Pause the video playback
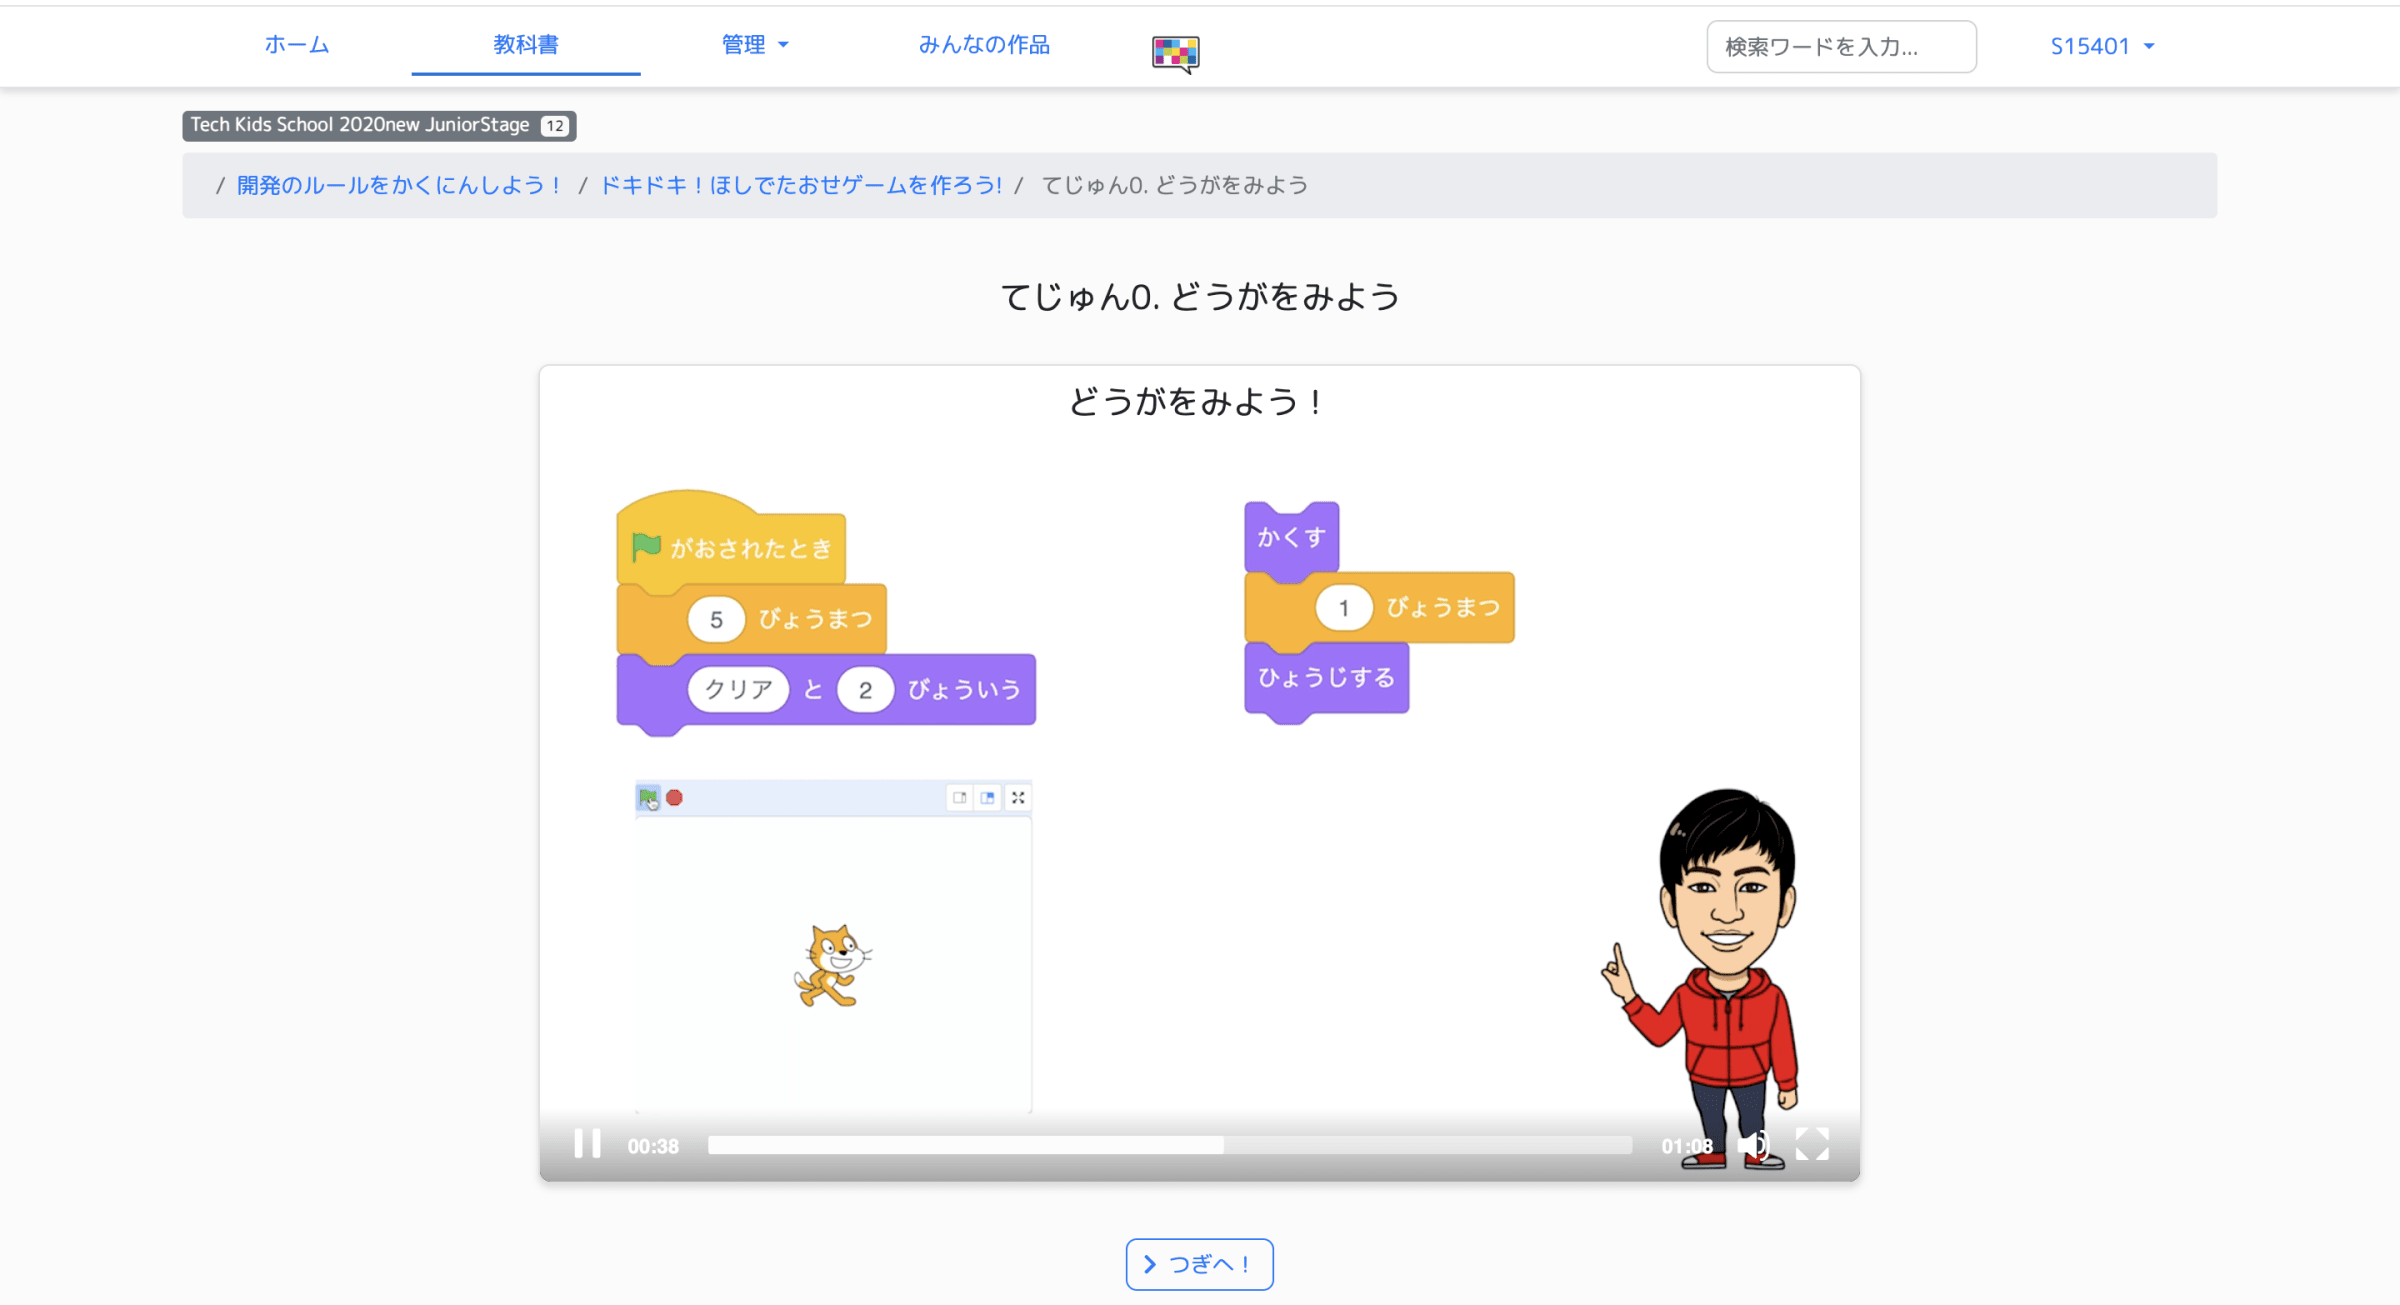This screenshot has width=2400, height=1305. coord(587,1144)
